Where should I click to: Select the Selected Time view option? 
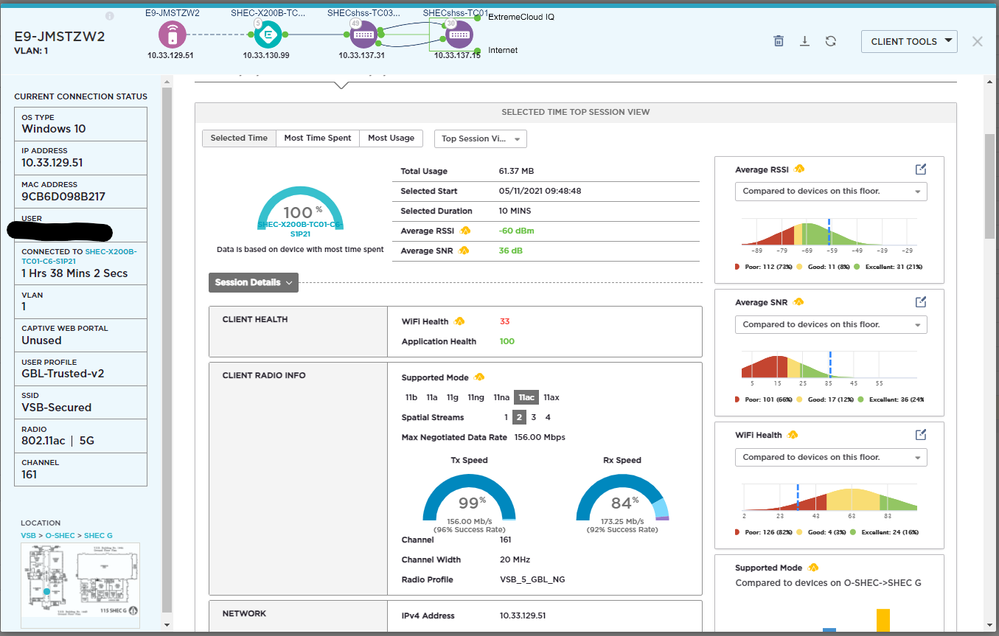click(x=239, y=138)
